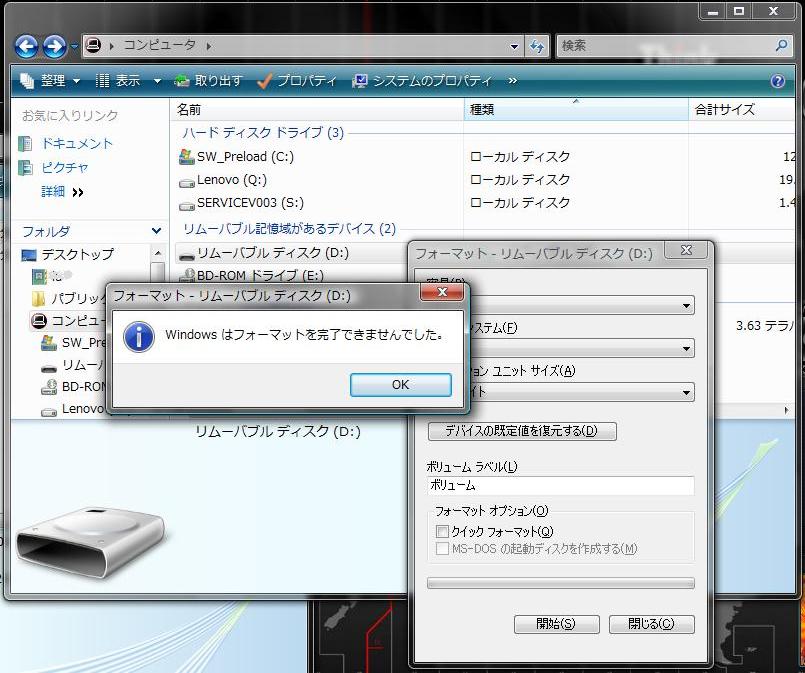805x673 pixels.
Task: Click the MS-DOS 起動ディスクを作成する checkbox
Action: pos(442,549)
